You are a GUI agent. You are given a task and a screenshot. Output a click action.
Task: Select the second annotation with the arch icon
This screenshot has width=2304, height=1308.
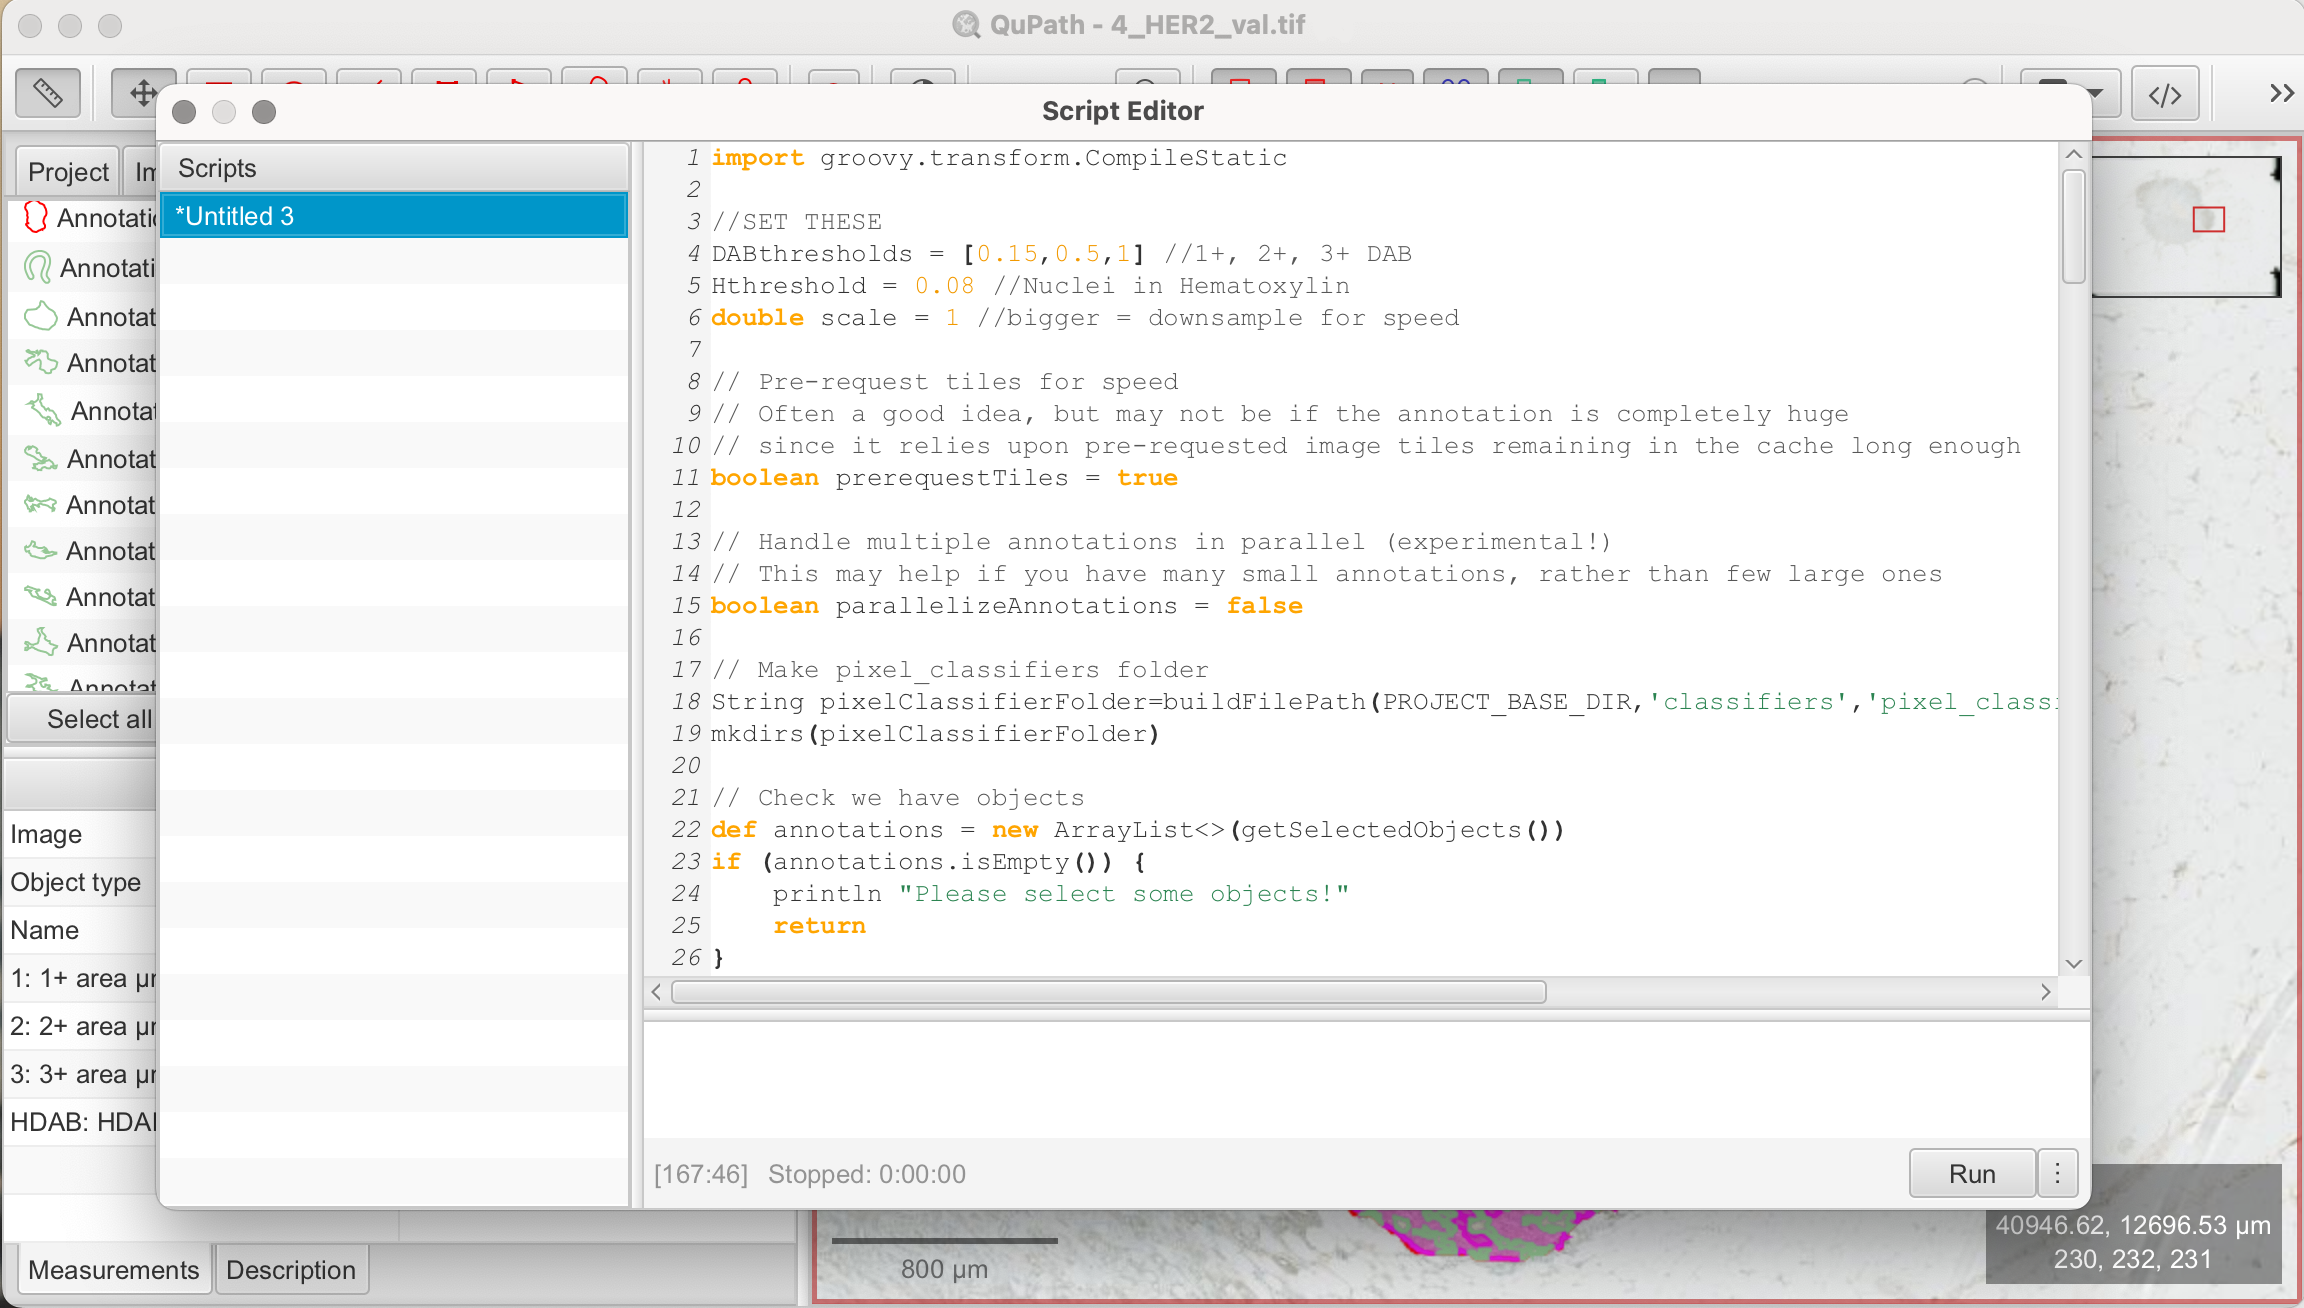coord(88,268)
